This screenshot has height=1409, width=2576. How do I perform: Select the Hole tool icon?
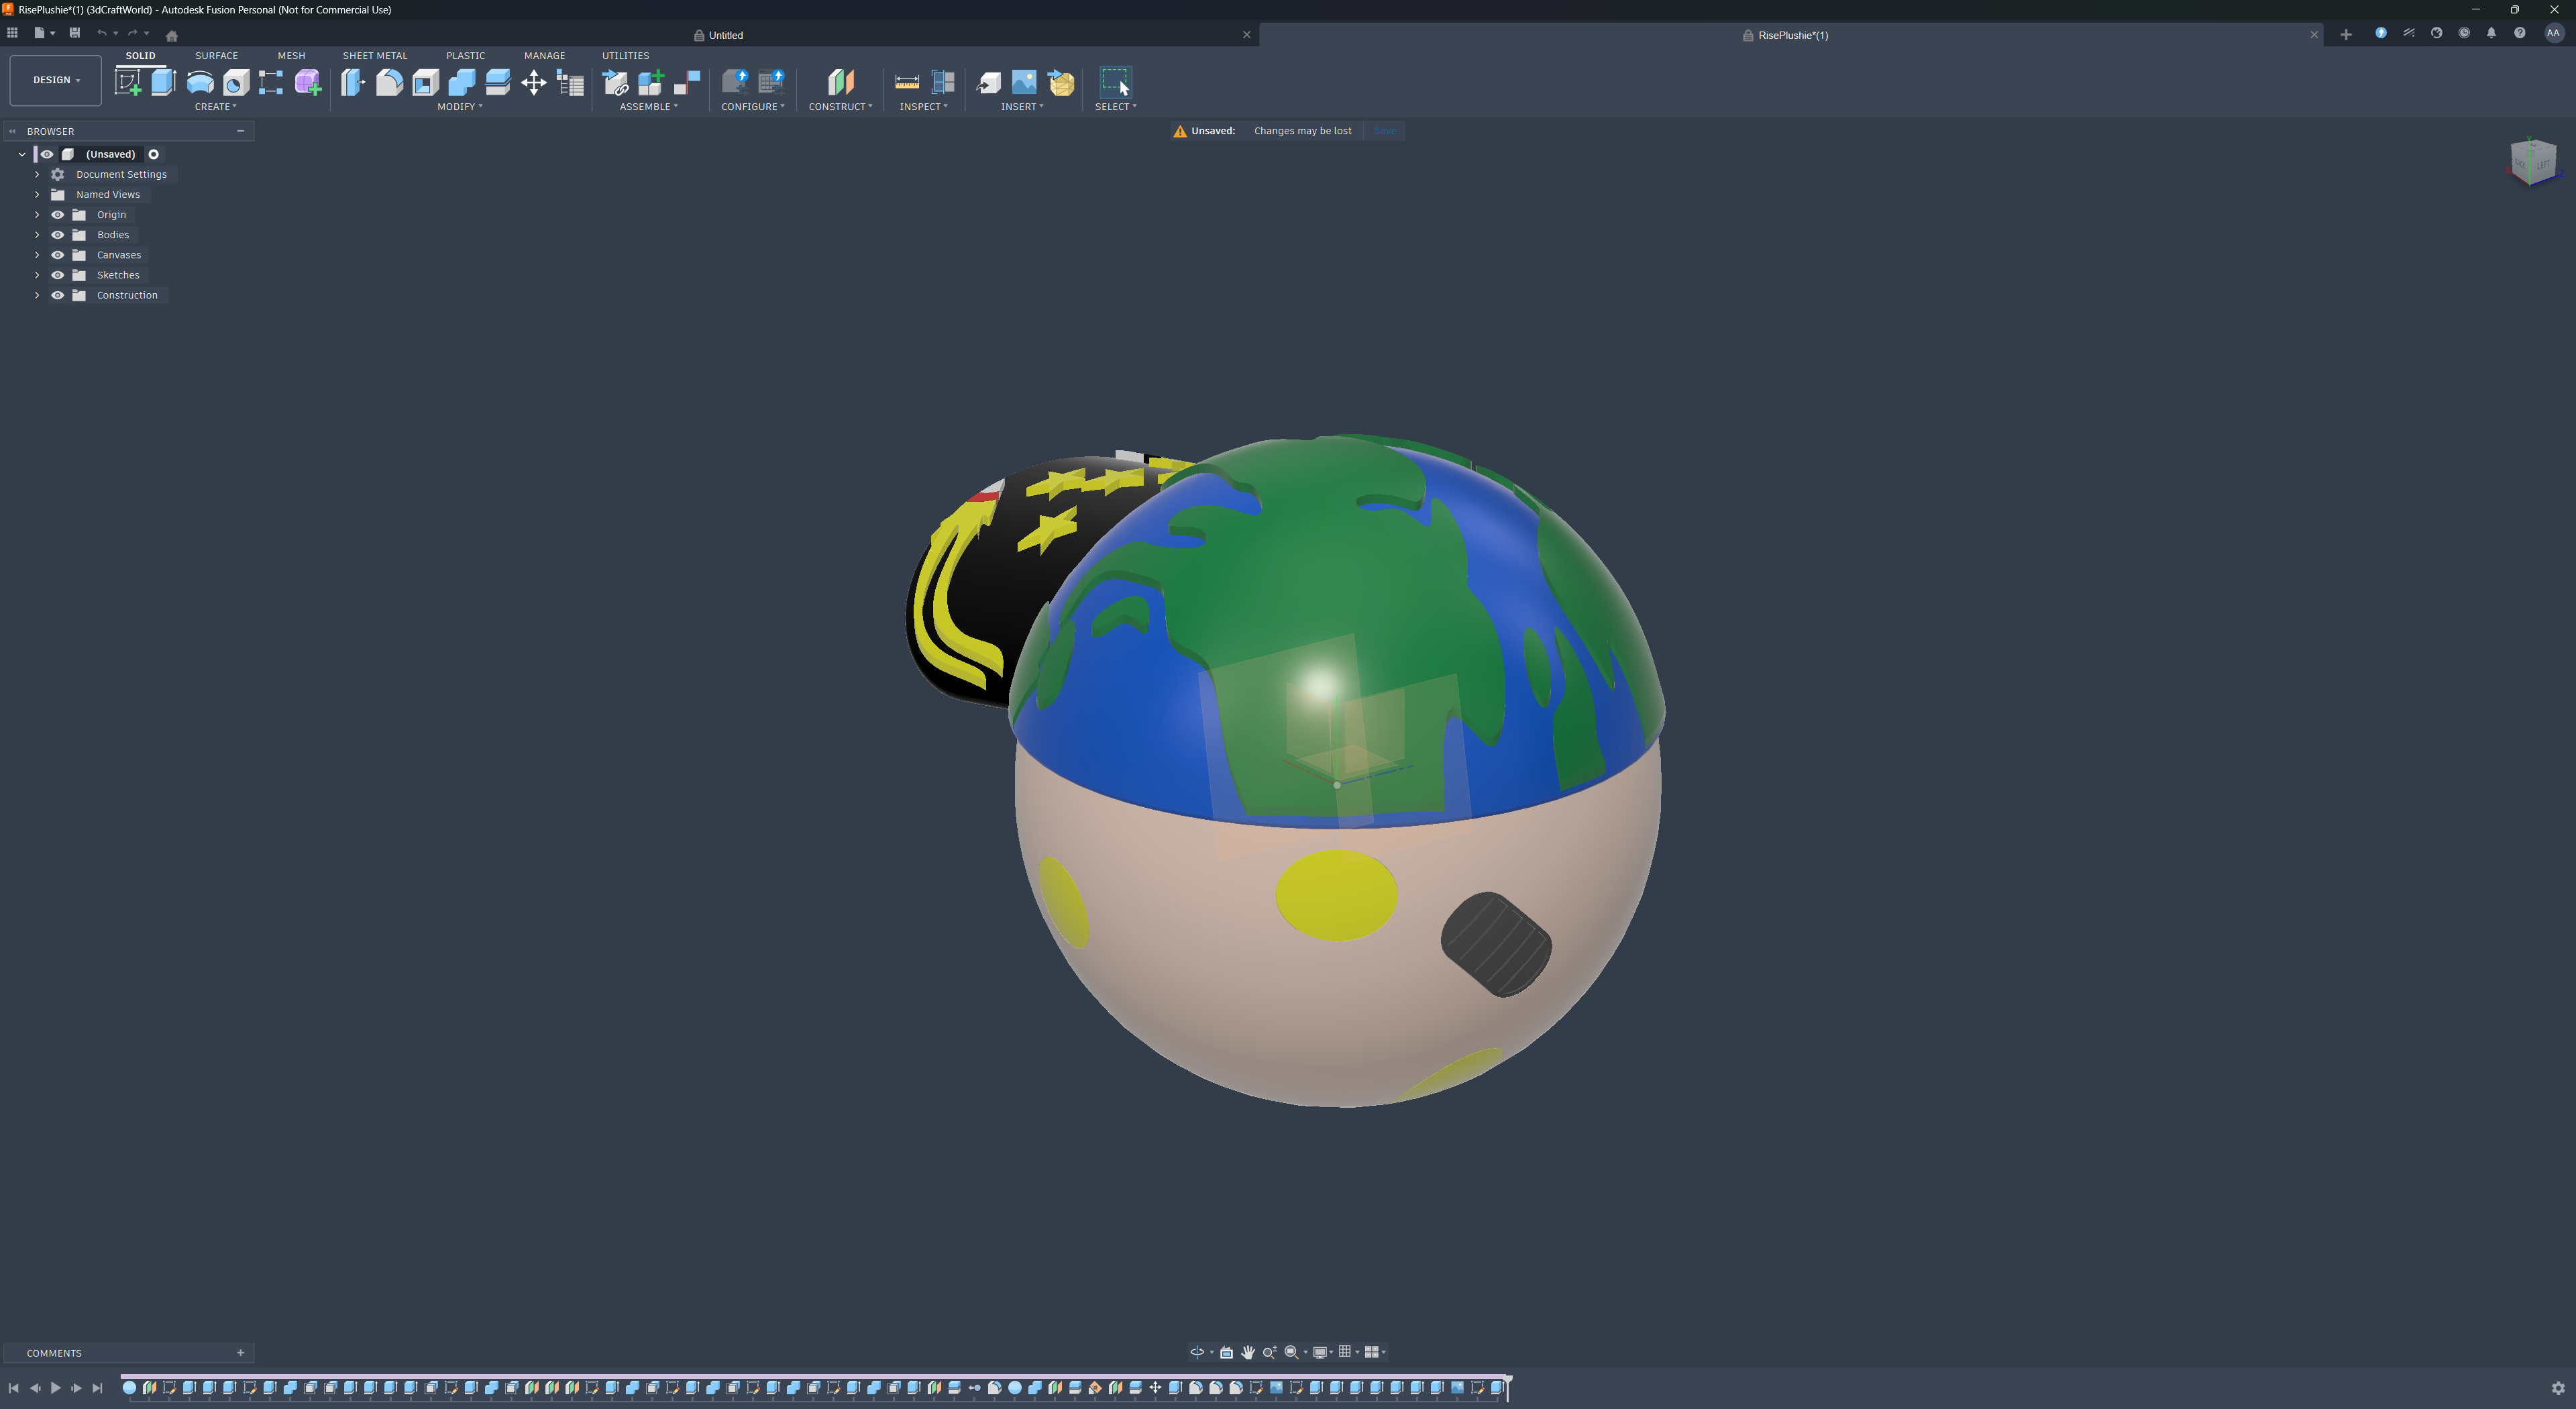pyautogui.click(x=236, y=82)
